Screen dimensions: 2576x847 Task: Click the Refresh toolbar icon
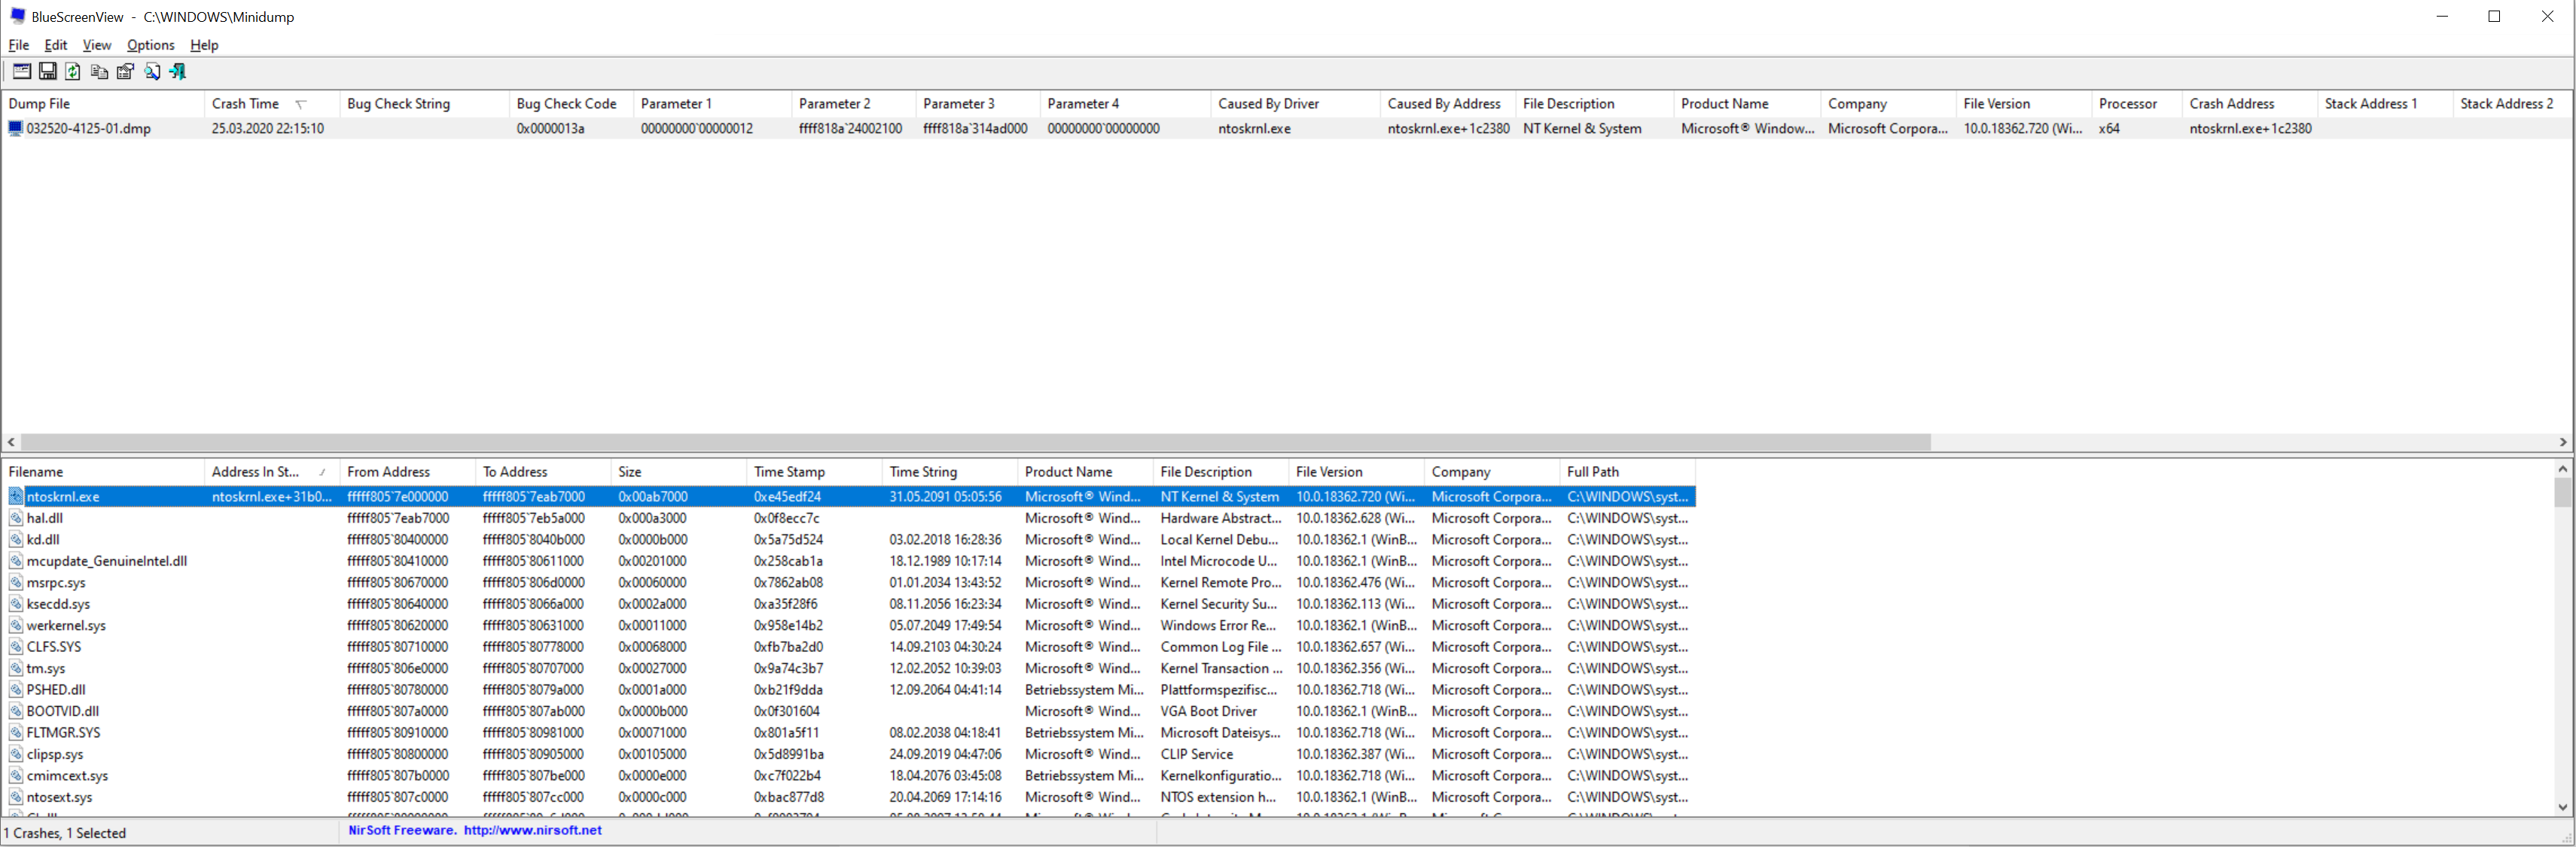73,71
